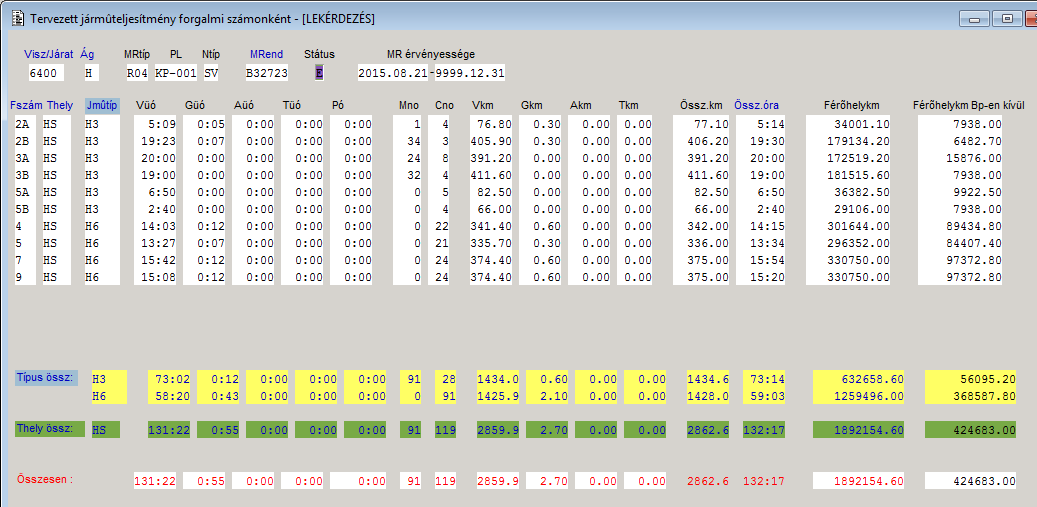Click Vüó value 19:23 in row 2B
Screen dimensions: 1037x507
[x=156, y=141]
